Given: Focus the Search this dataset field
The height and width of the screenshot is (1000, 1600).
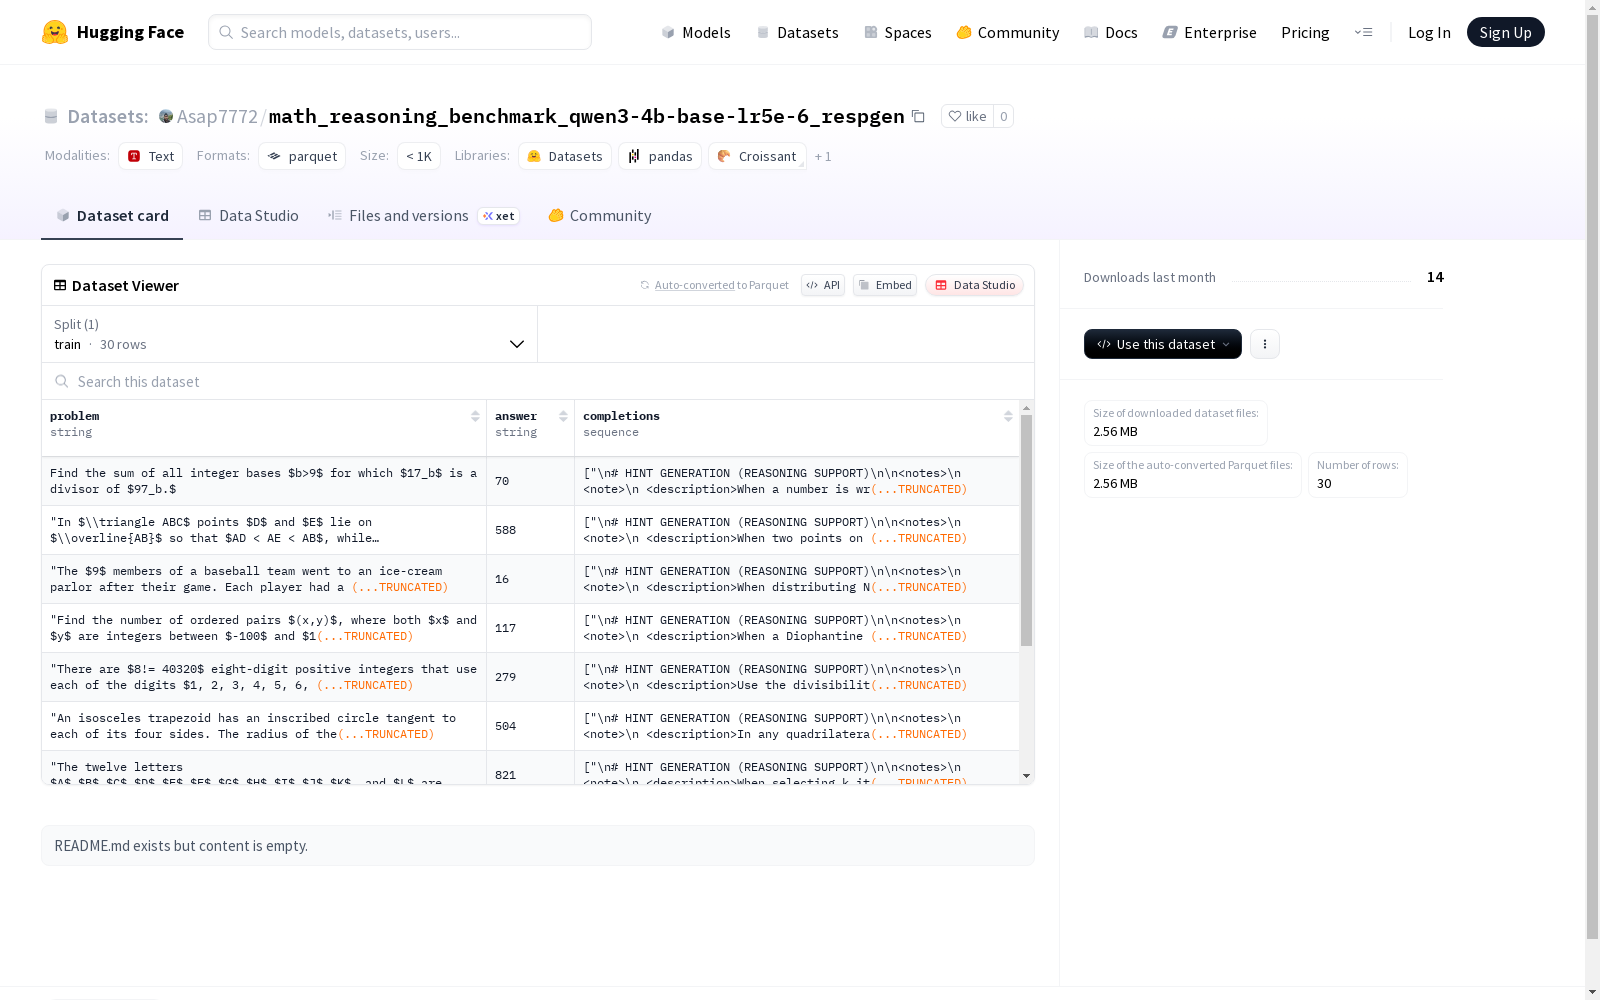Looking at the screenshot, I should pos(538,381).
